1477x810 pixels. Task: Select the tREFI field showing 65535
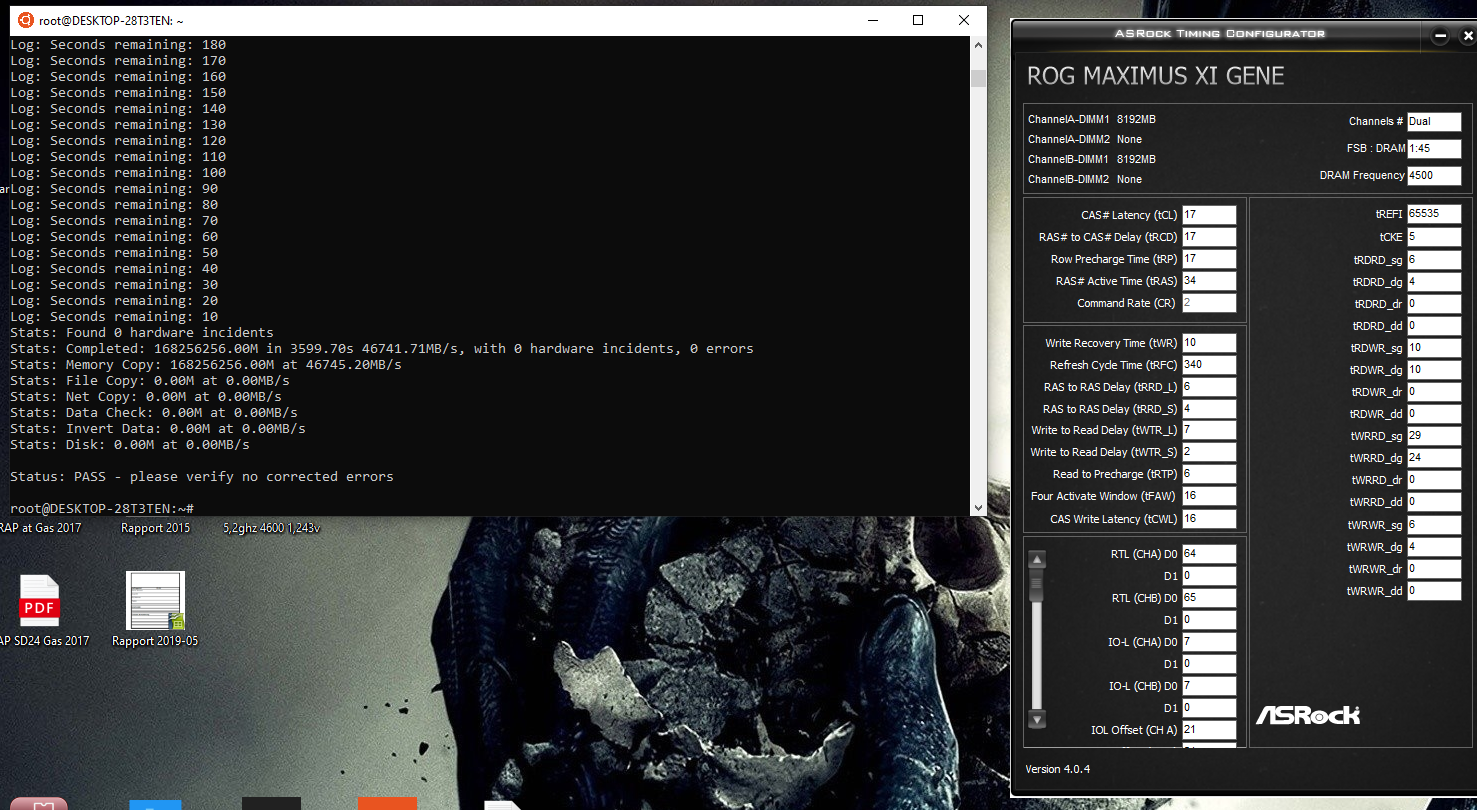point(1434,214)
